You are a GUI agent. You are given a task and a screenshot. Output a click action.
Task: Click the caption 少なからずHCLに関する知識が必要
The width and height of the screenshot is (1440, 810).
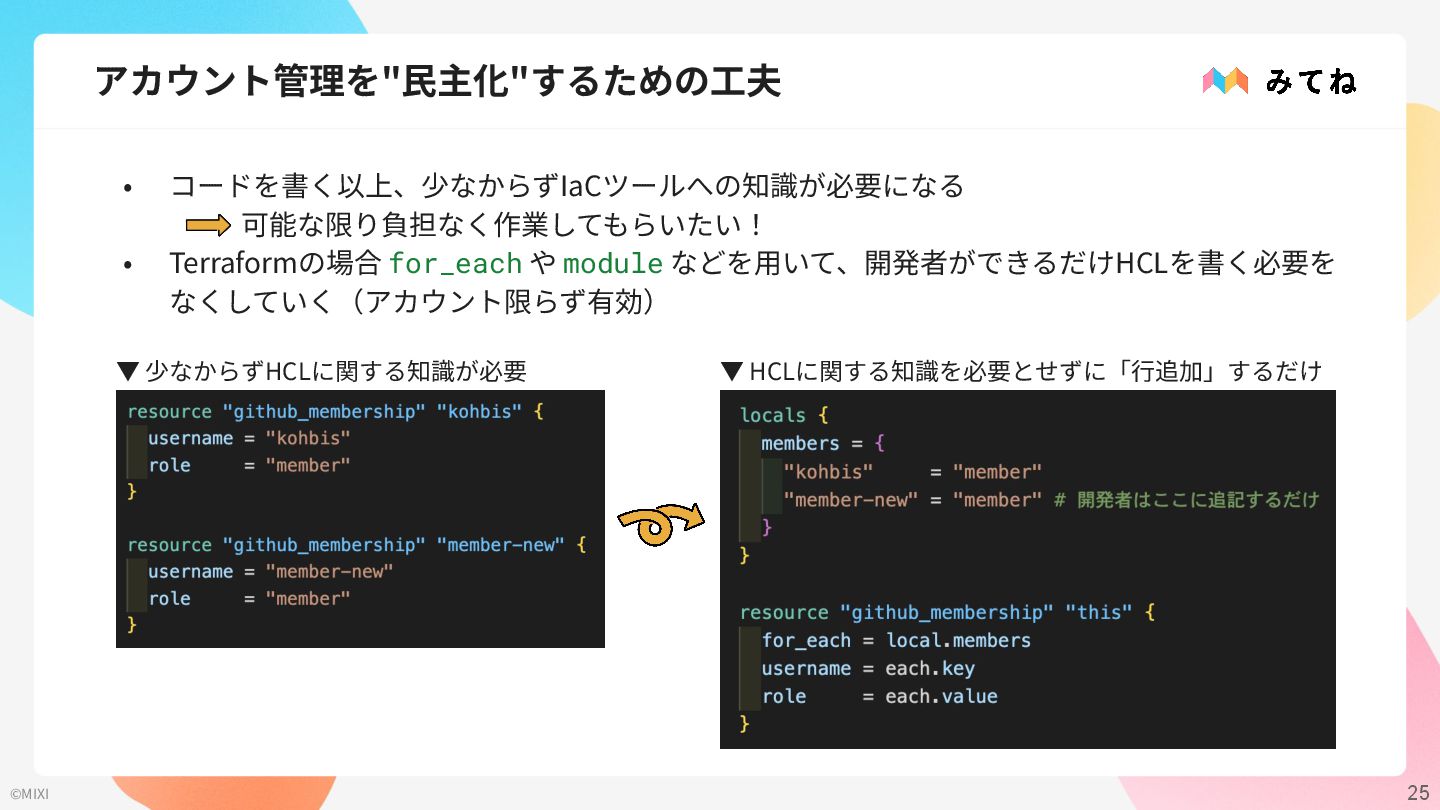322,371
